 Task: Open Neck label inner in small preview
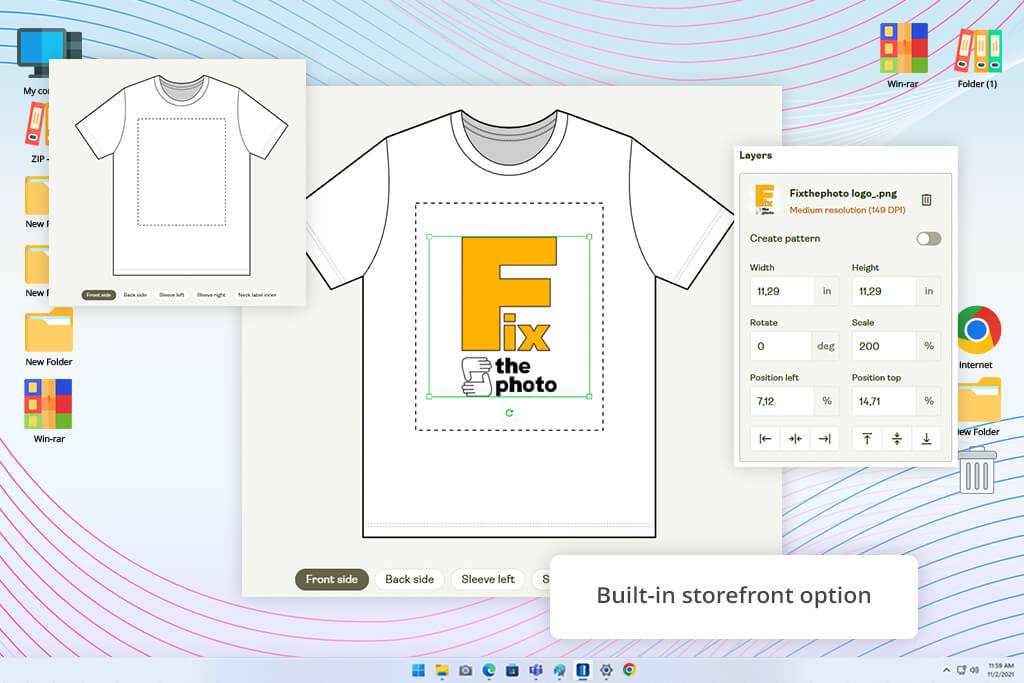(x=257, y=295)
